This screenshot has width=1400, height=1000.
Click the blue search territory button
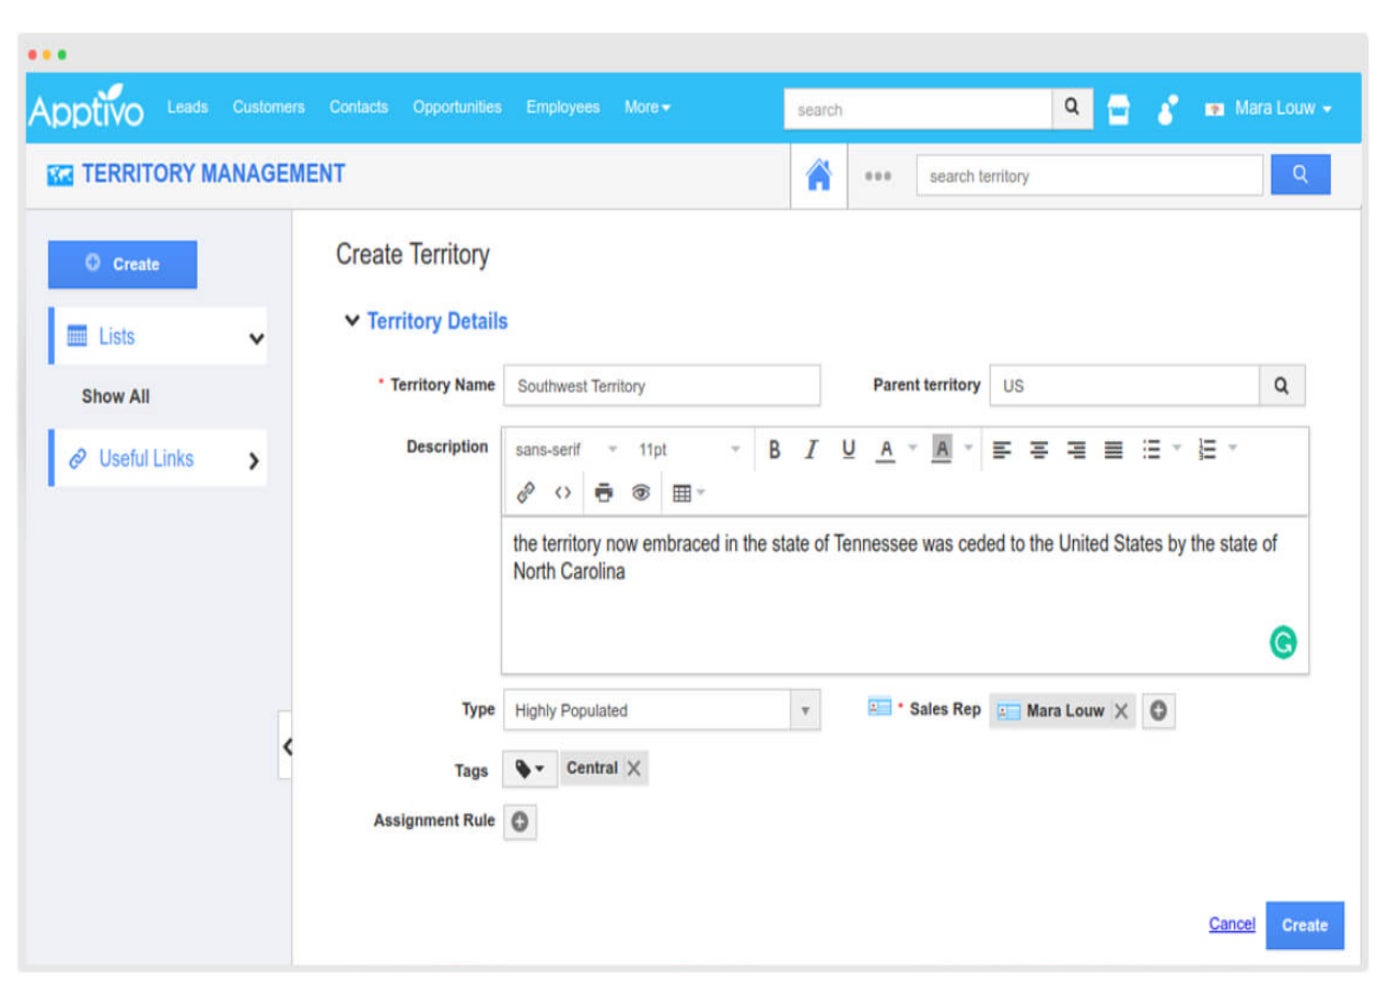coord(1300,175)
